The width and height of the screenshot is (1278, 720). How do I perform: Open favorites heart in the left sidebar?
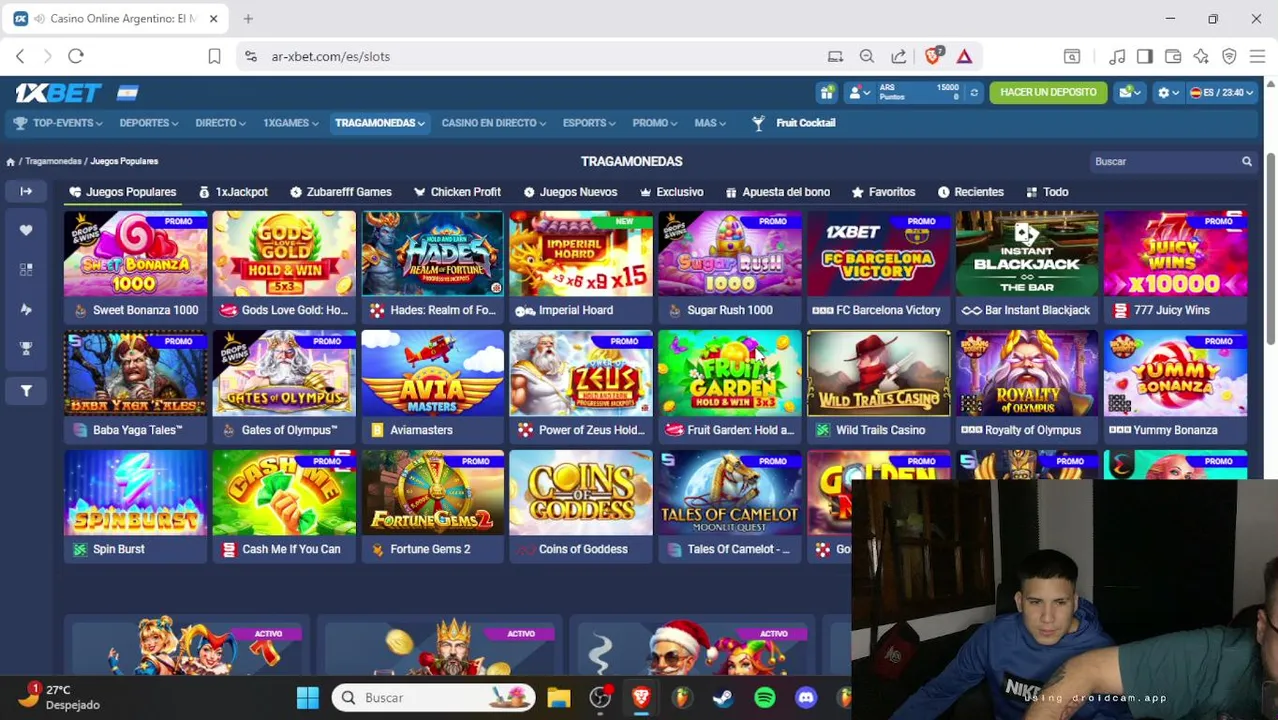point(26,230)
